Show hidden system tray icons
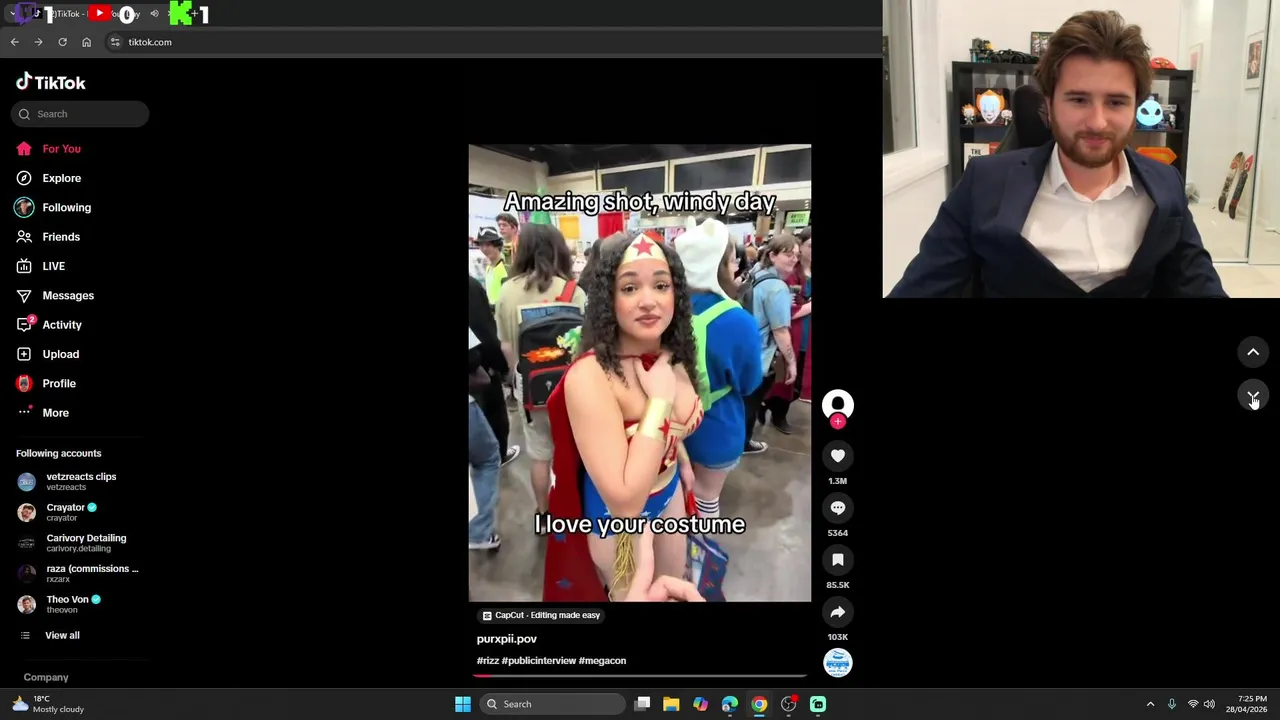1280x720 pixels. click(1150, 704)
